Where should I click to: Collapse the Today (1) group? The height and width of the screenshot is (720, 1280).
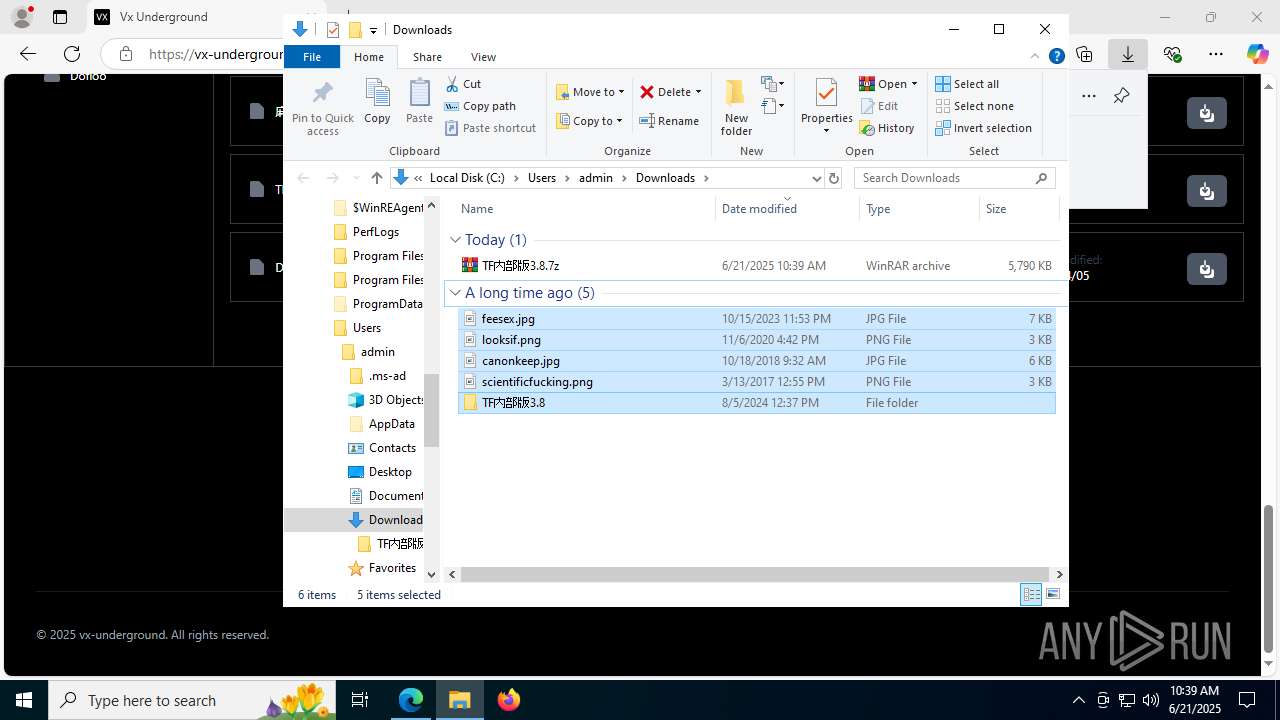tap(455, 240)
